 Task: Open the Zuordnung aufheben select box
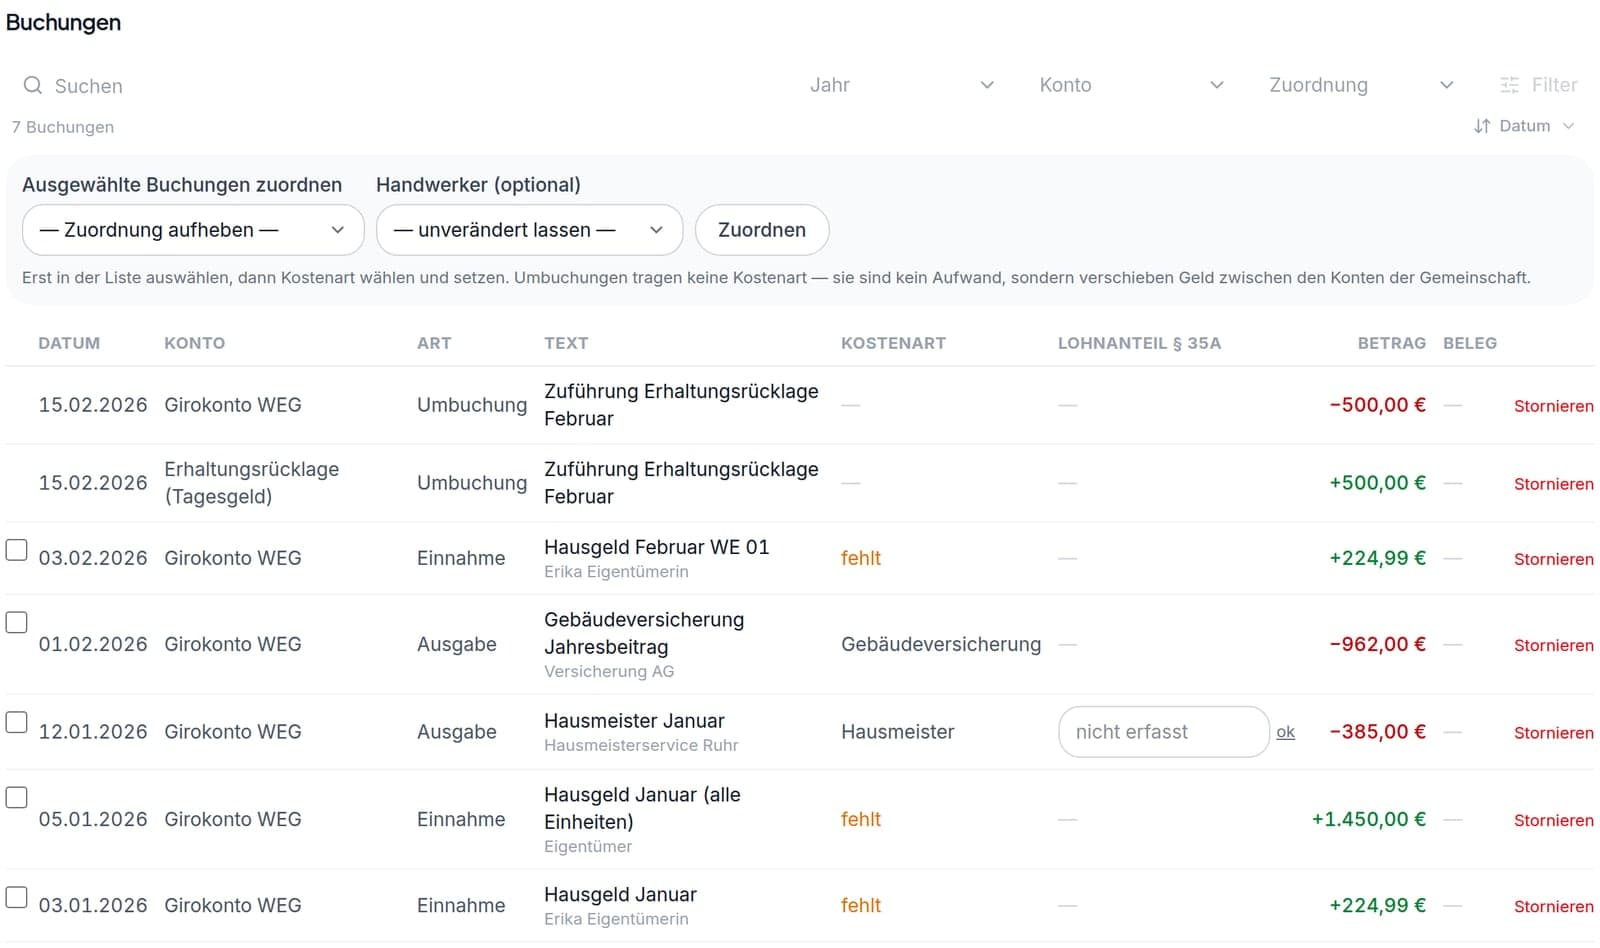click(193, 230)
